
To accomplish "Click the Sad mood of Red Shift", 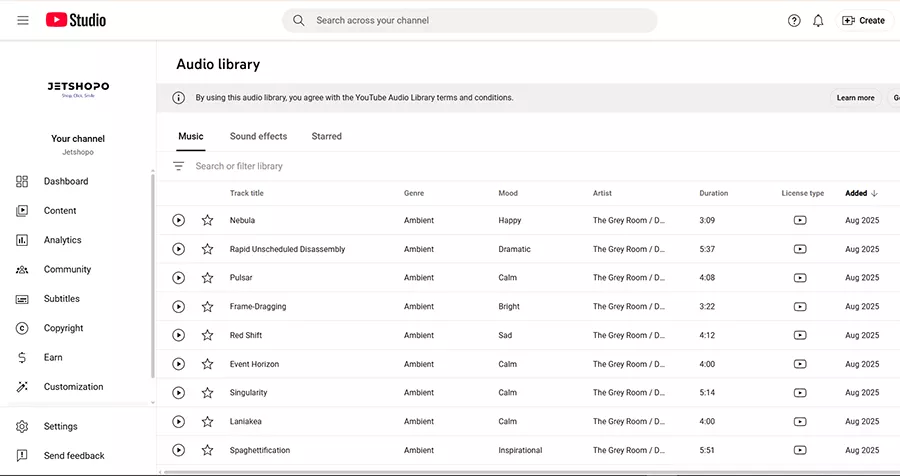I will pyautogui.click(x=505, y=335).
